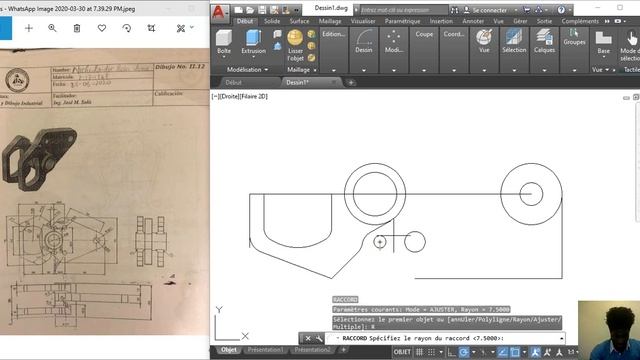
Task: Click the Lisser l'objet smooth mesh tool
Action: coord(295,46)
